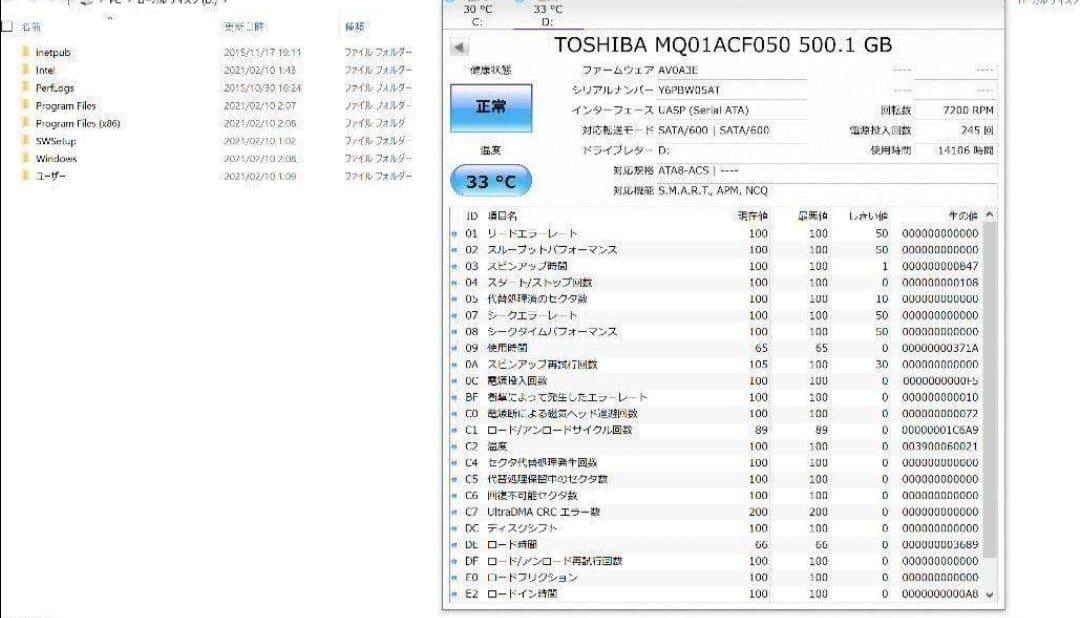Image resolution: width=1080 pixels, height=618 pixels.
Task: Click the SMART list scrollbar
Action: [x=987, y=400]
